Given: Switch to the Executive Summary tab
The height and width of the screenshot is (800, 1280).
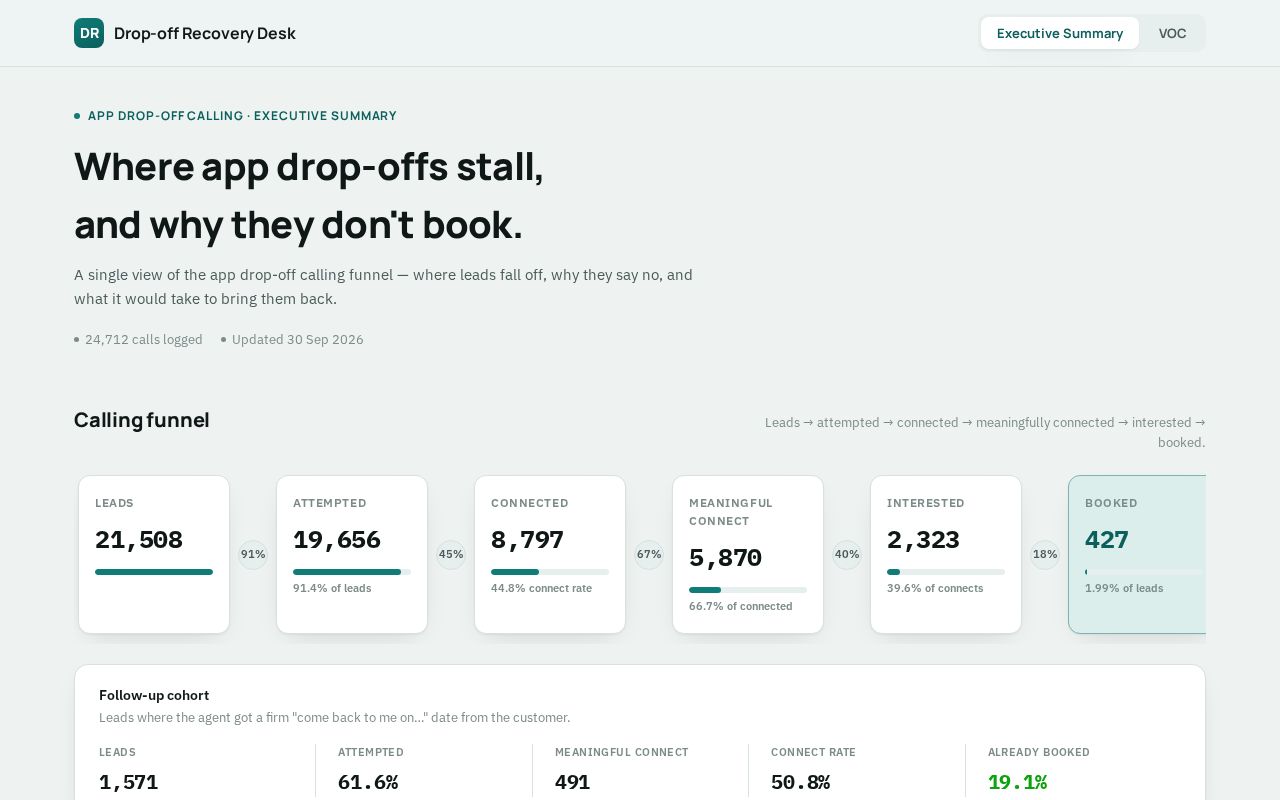Looking at the screenshot, I should (x=1060, y=33).
